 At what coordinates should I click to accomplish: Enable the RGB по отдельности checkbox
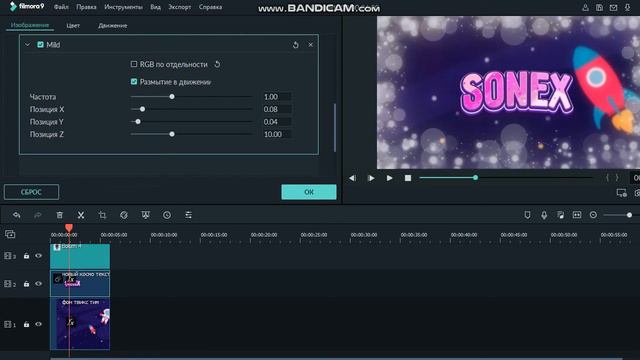pos(134,64)
